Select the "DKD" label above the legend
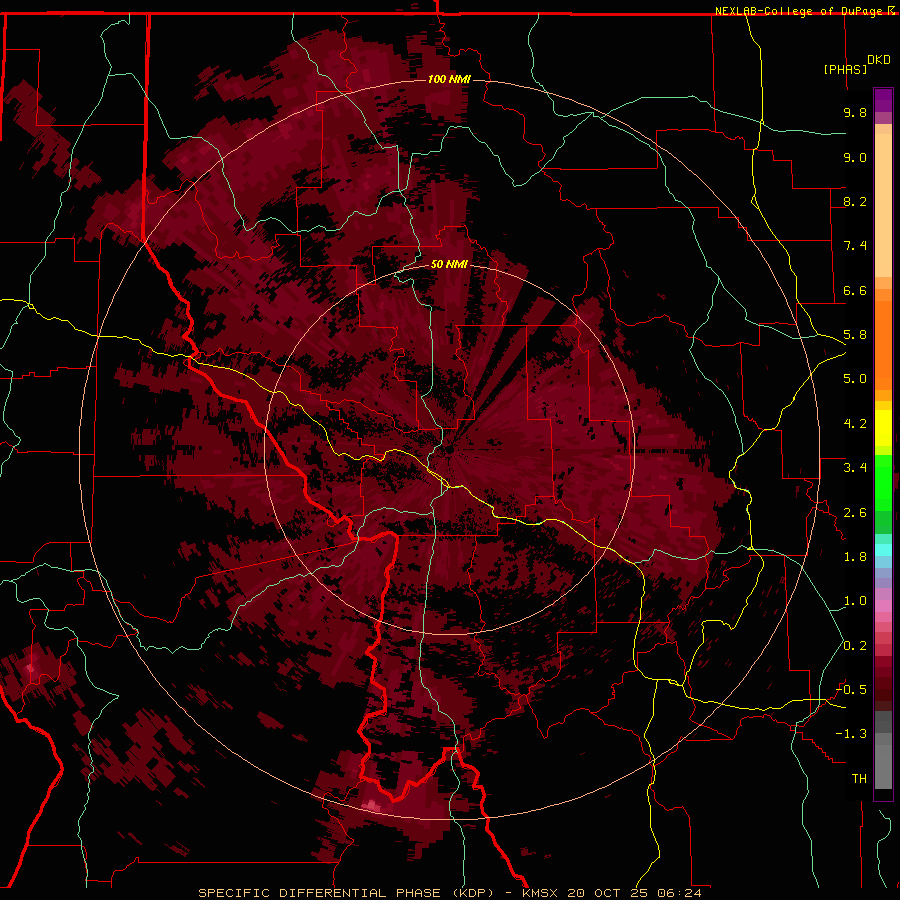Viewport: 900px width, 900px height. click(x=879, y=59)
